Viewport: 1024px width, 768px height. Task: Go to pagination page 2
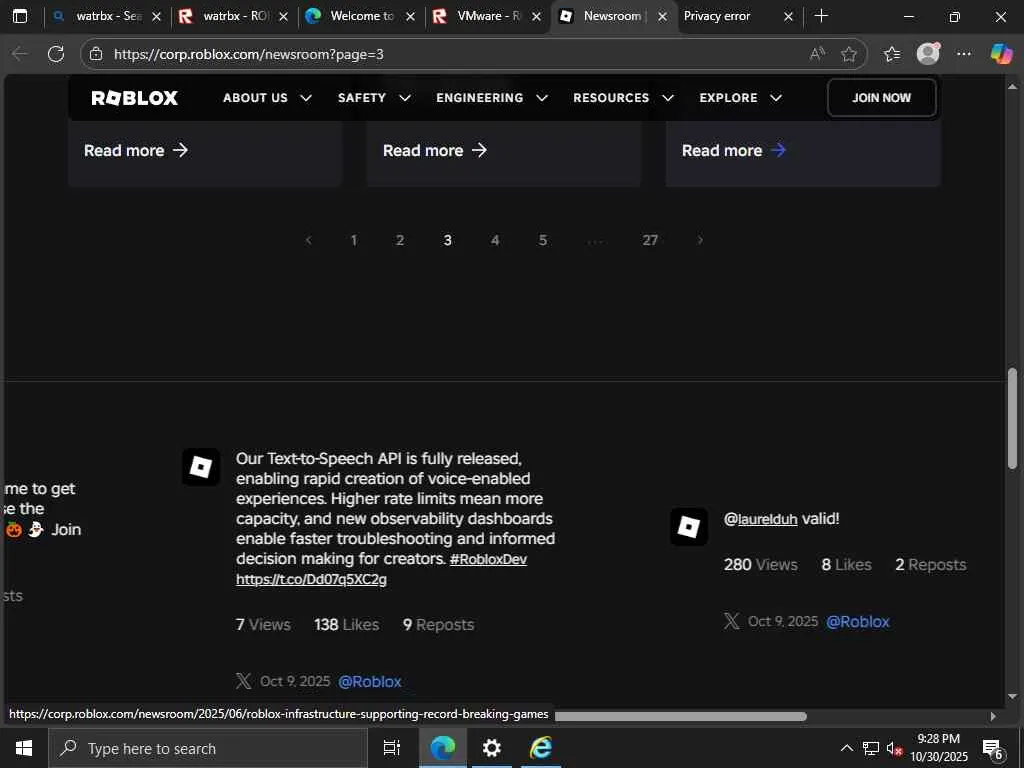[x=400, y=240]
